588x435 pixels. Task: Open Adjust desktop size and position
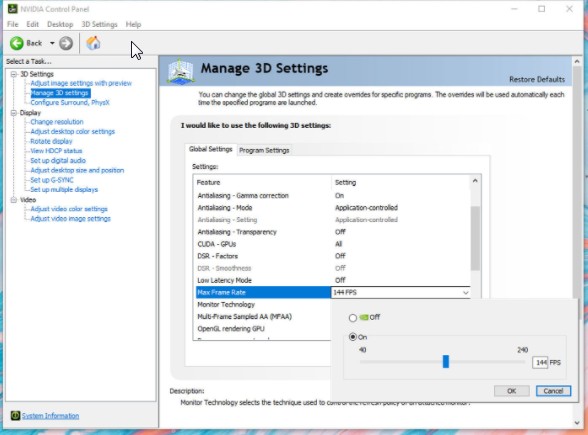pyautogui.click(x=77, y=170)
